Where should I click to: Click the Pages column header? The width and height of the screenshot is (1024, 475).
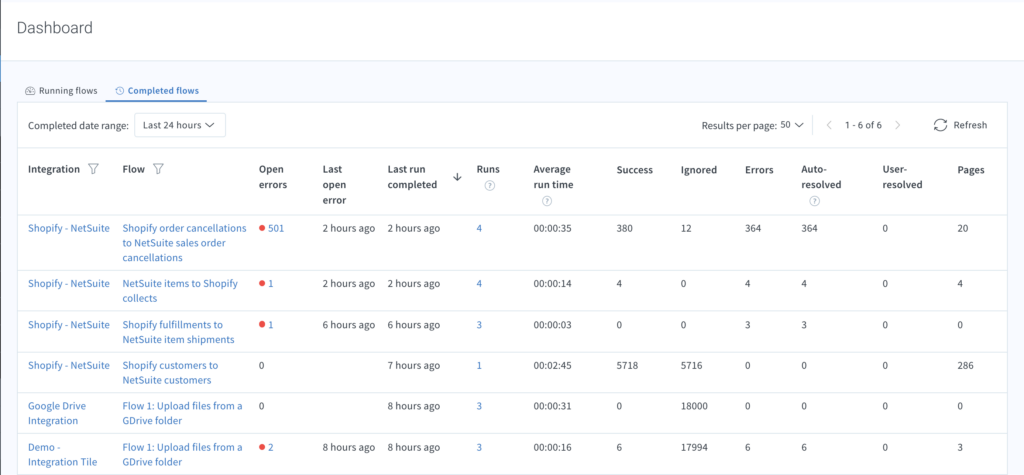pos(971,170)
